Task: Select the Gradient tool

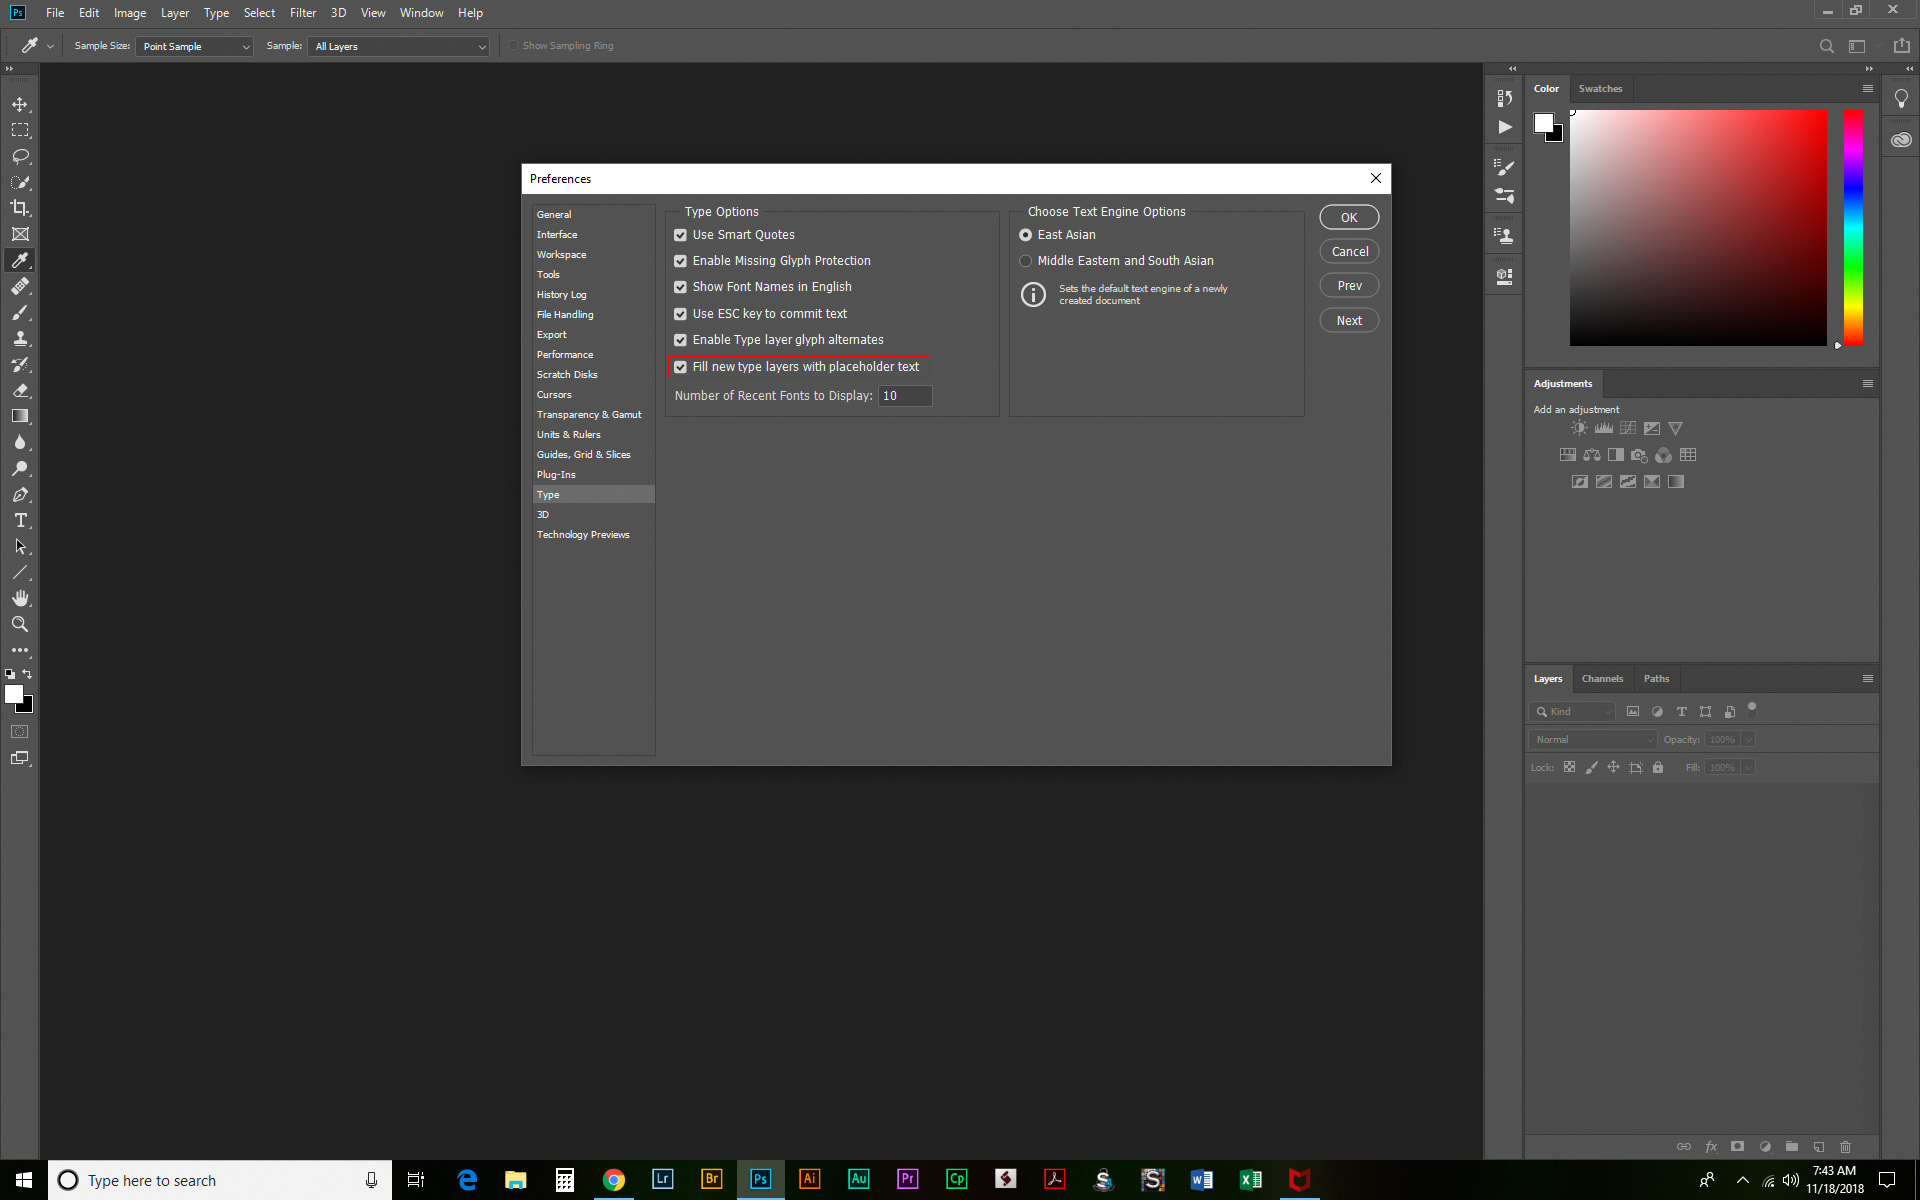Action: 20,416
